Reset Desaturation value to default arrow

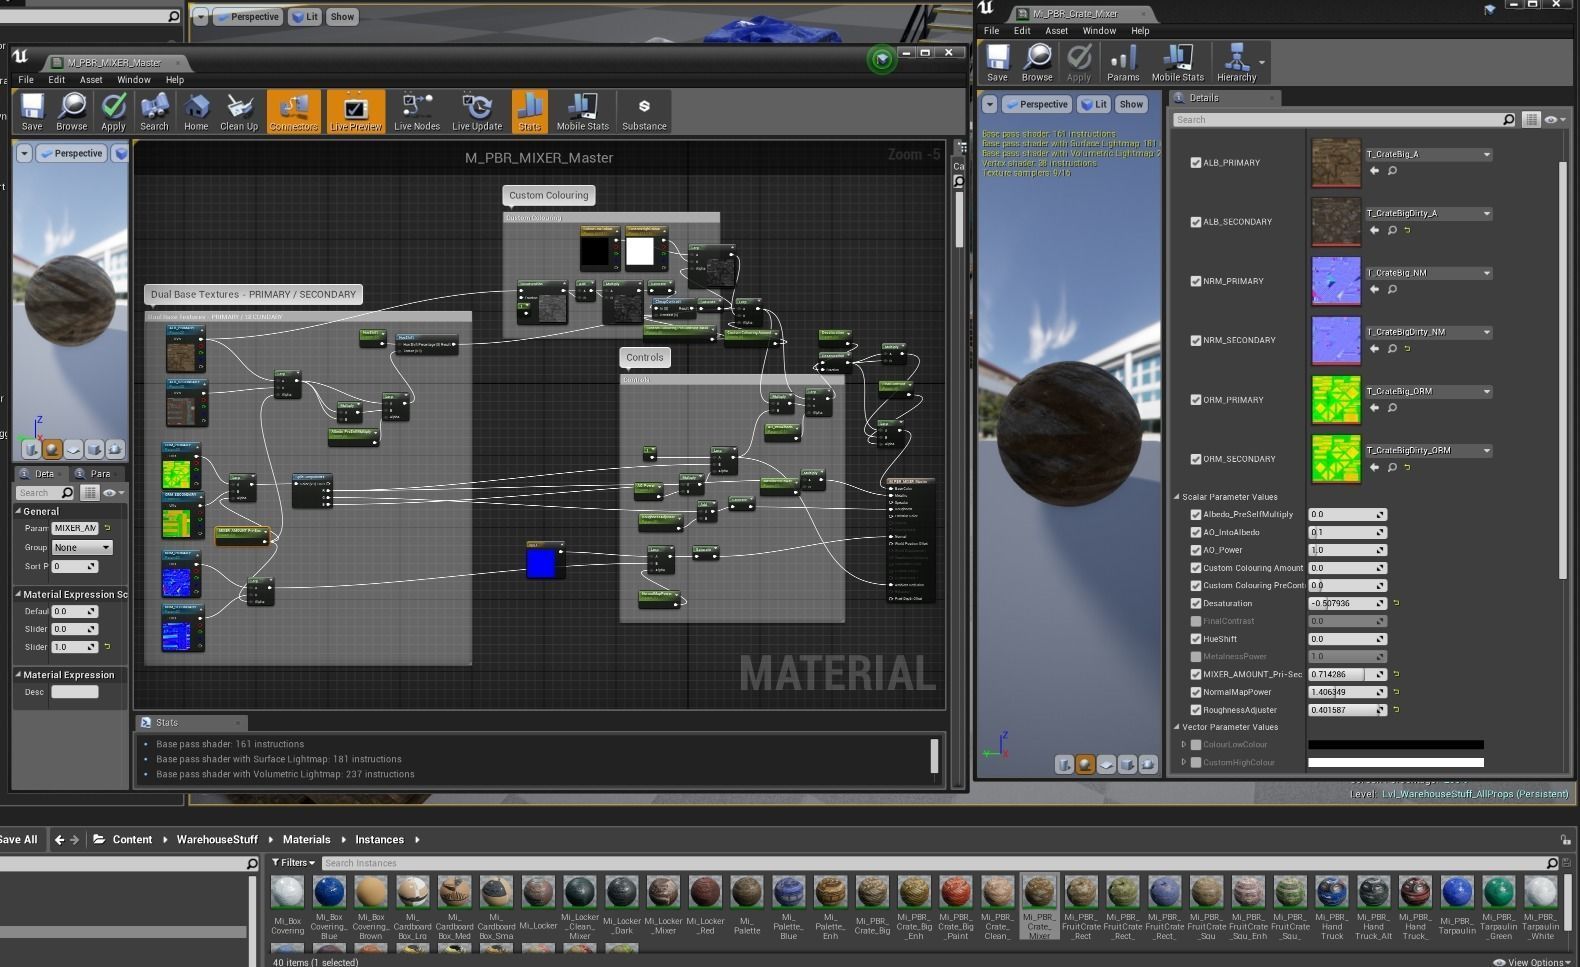point(1396,603)
